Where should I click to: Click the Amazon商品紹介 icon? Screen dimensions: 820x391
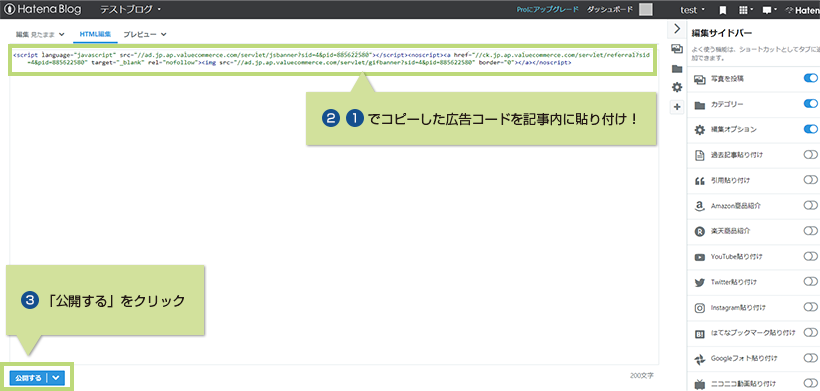700,206
